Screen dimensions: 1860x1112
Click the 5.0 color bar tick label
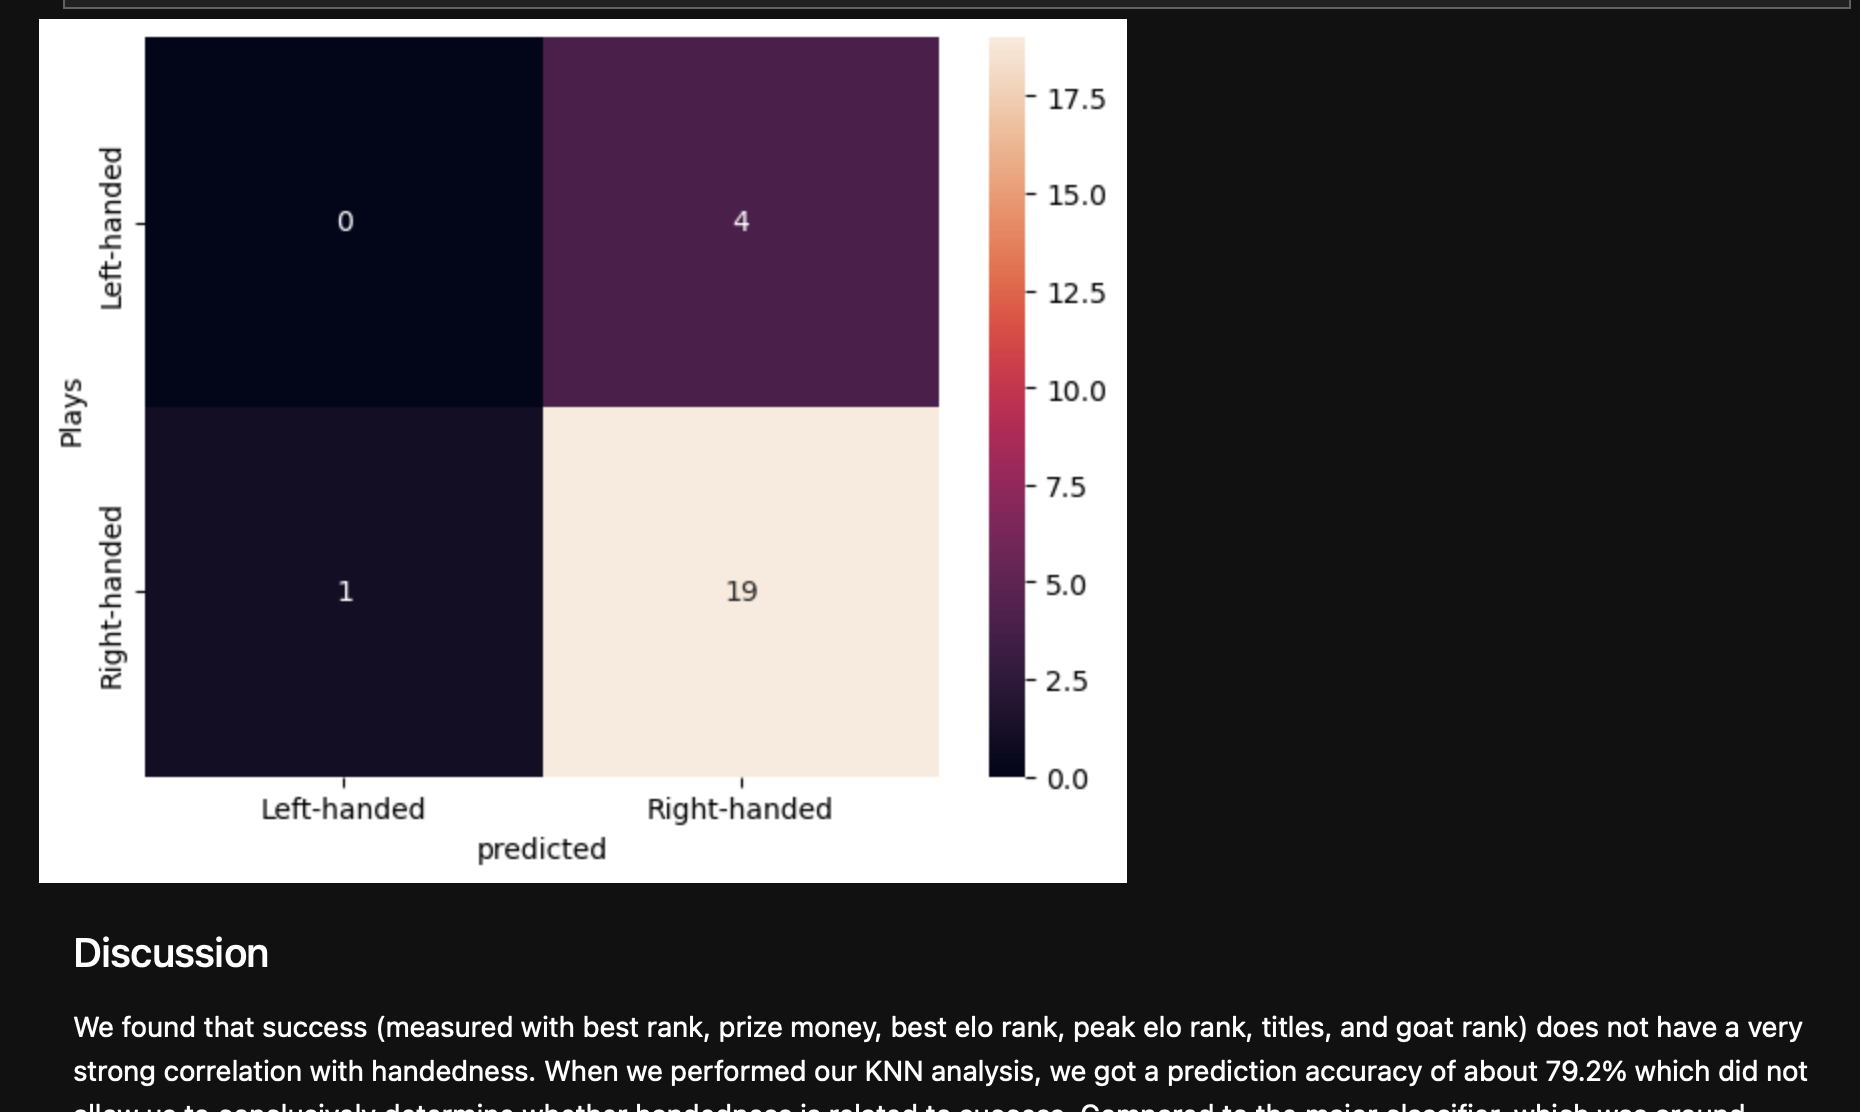click(x=1066, y=585)
